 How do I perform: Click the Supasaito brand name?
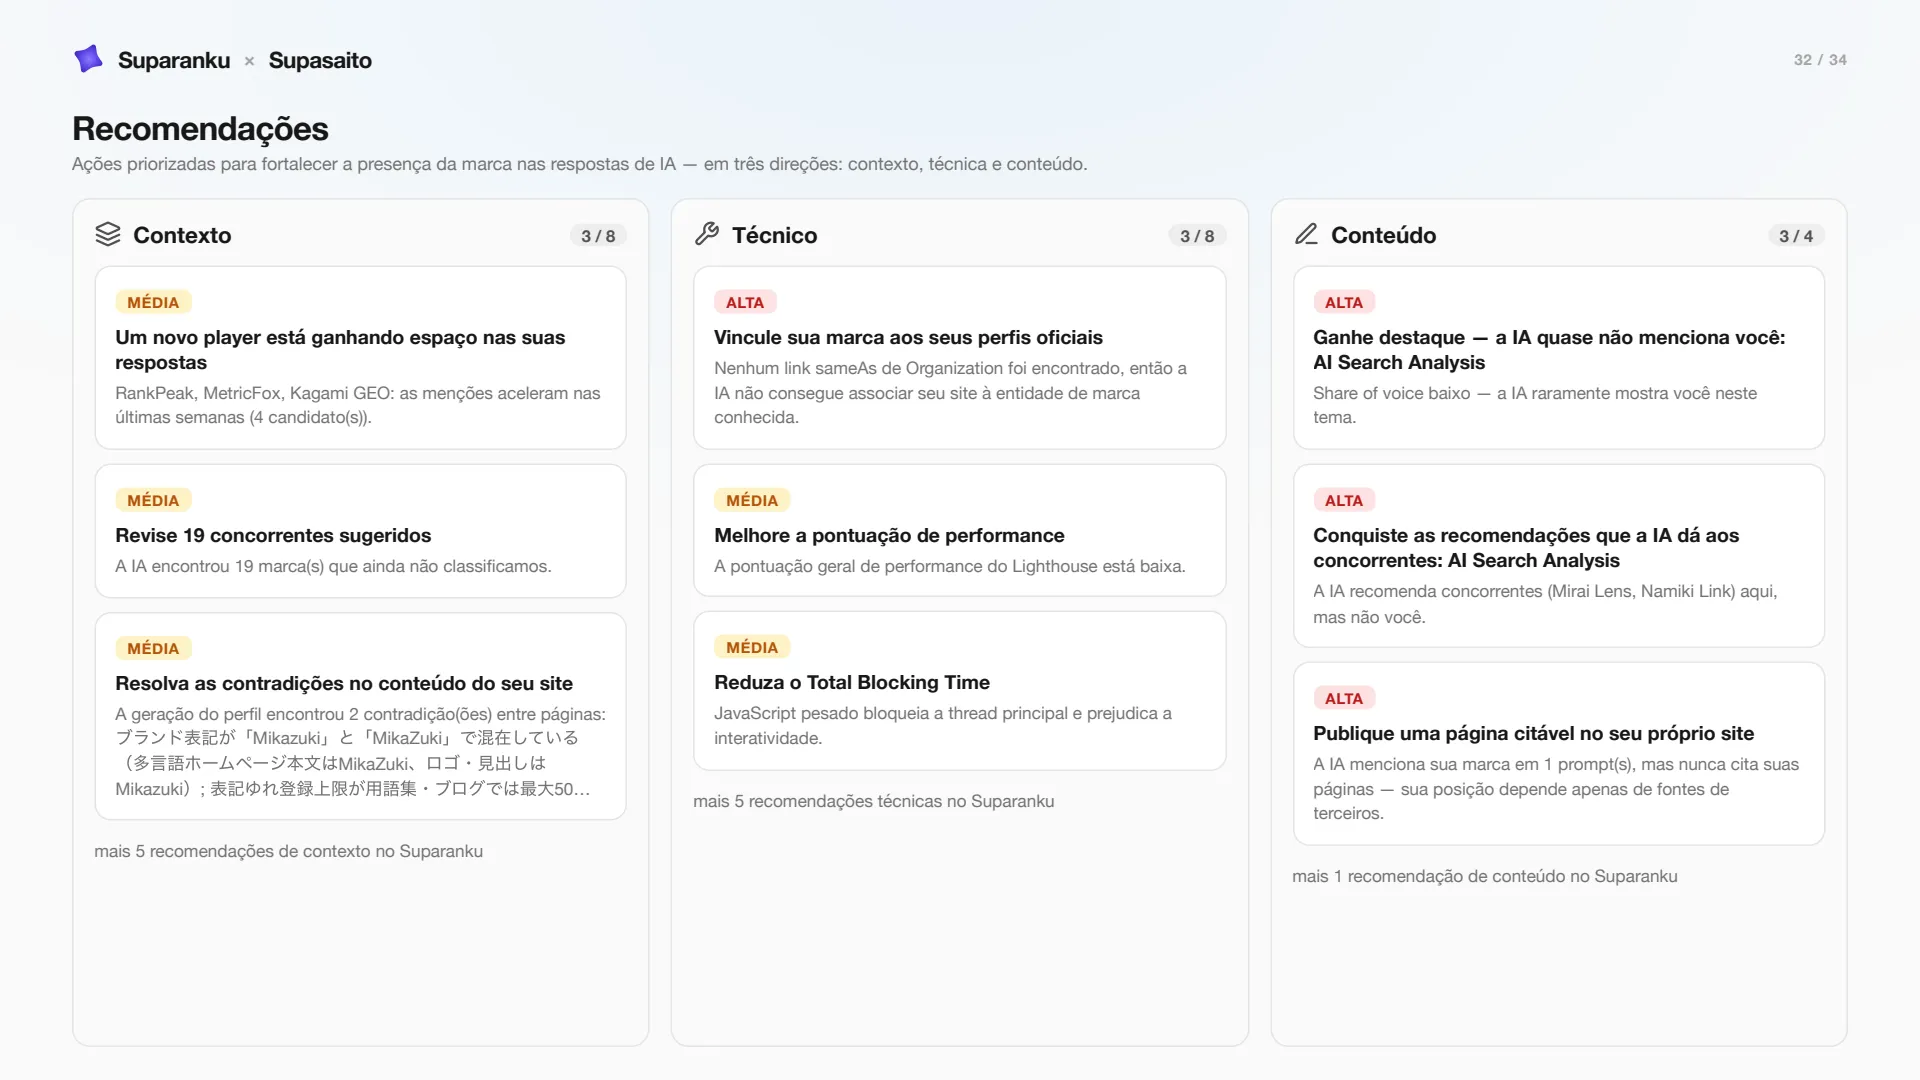coord(320,60)
